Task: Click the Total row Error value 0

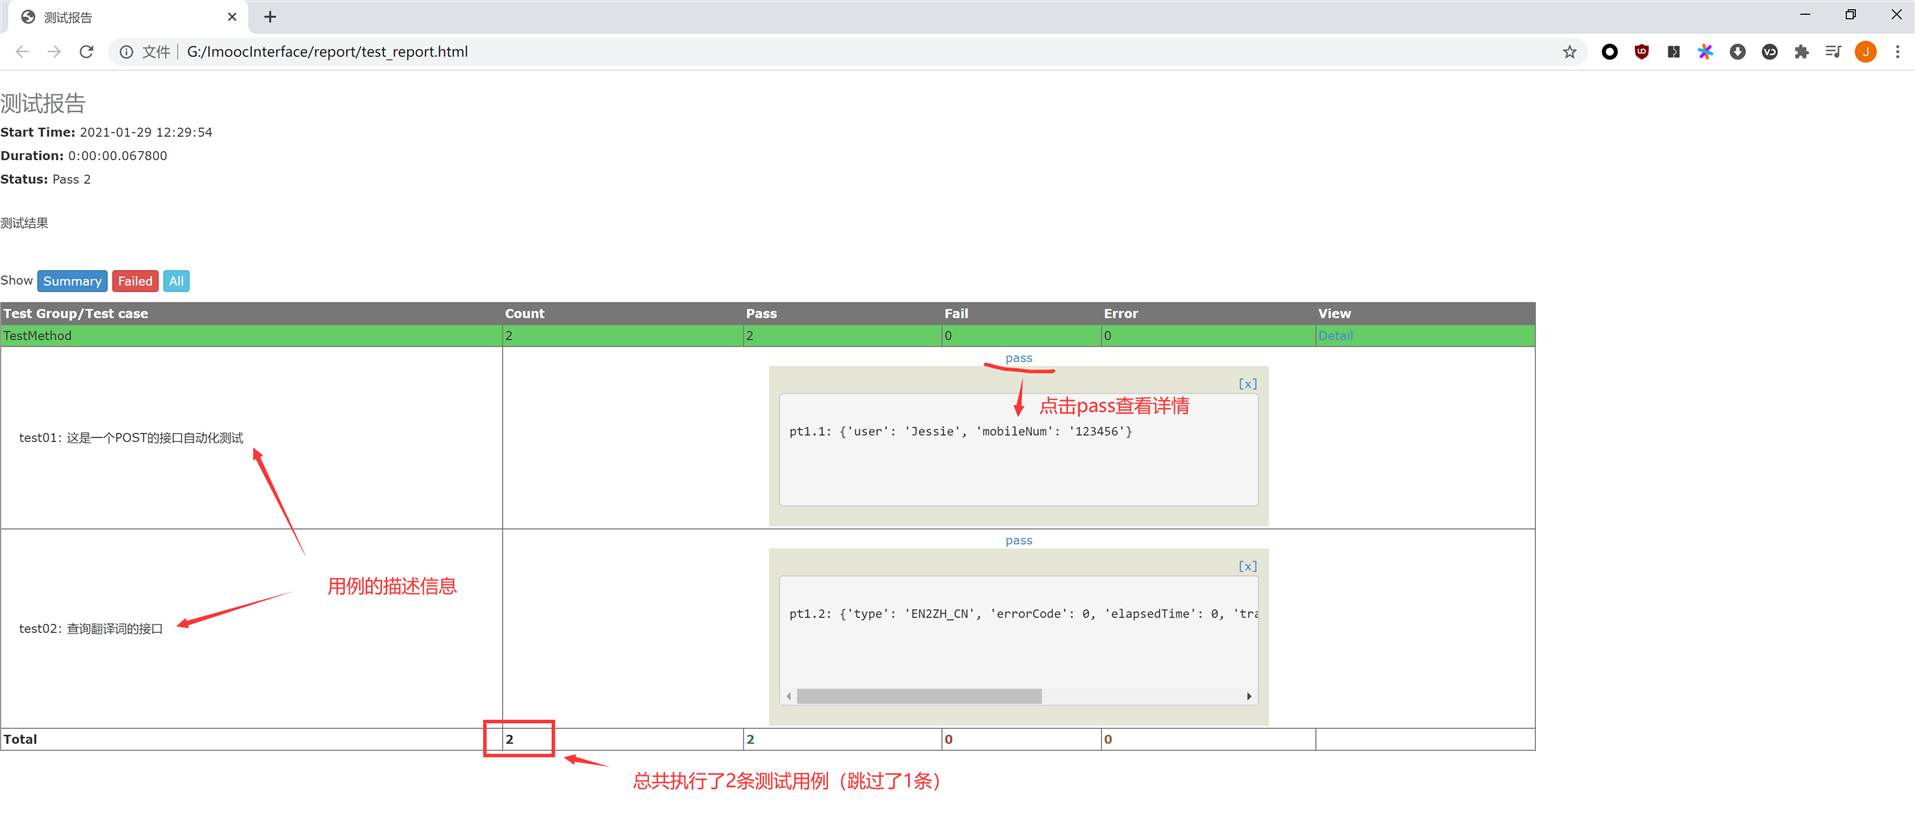Action: pos(1108,740)
